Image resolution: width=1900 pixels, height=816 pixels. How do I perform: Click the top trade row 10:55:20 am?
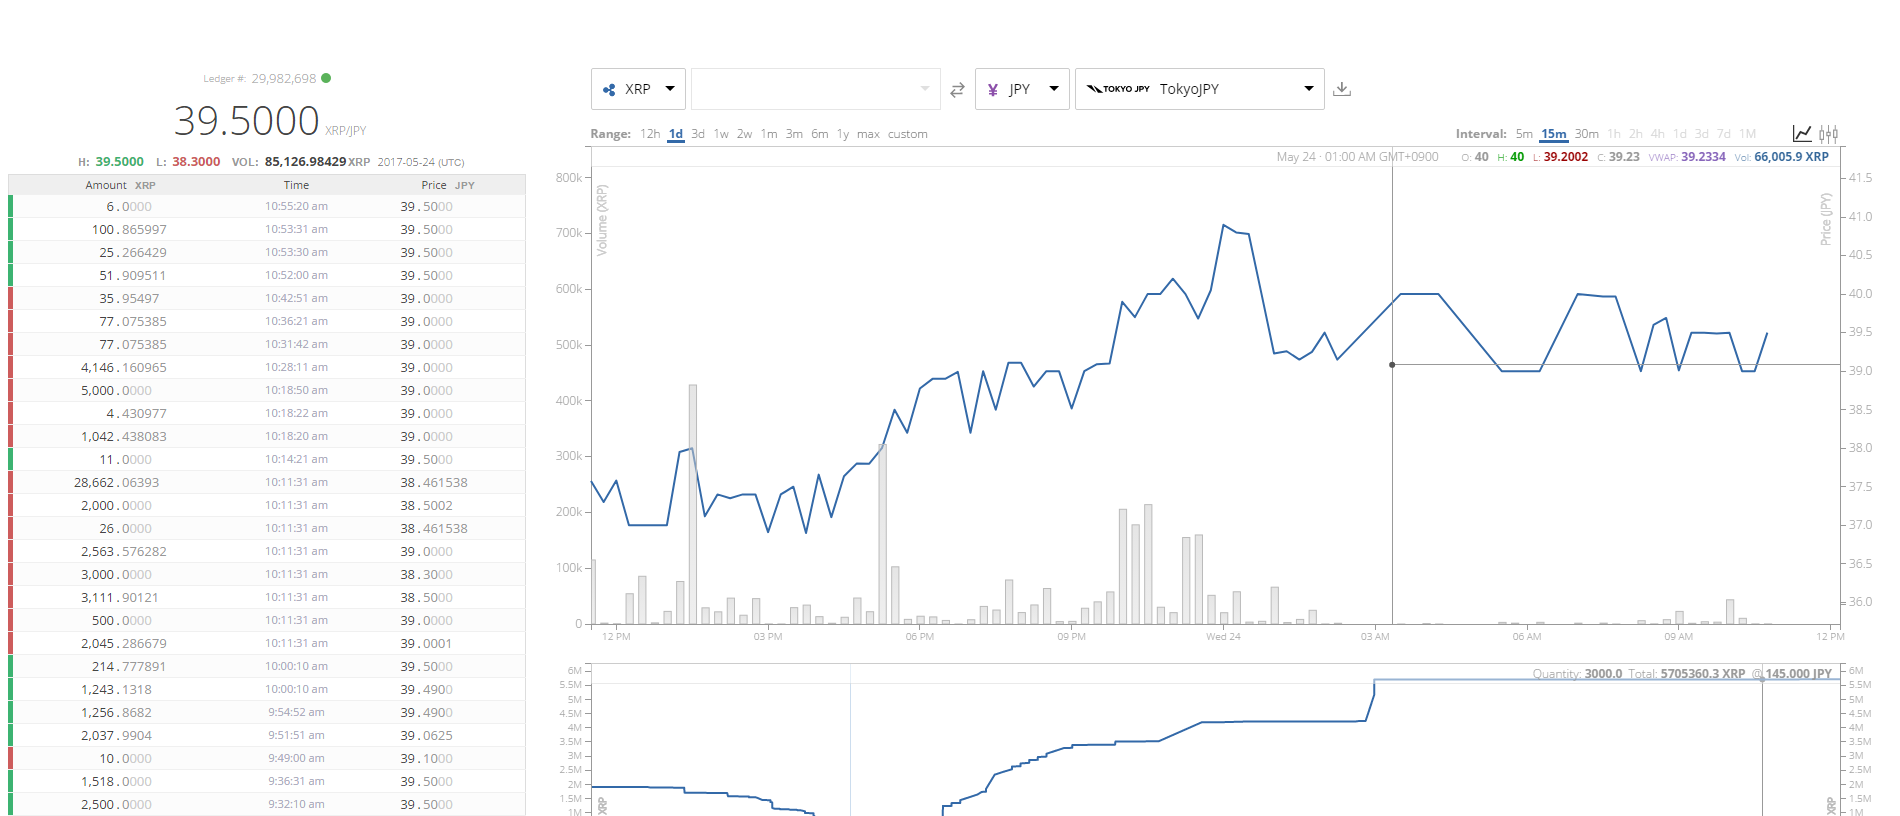point(267,206)
